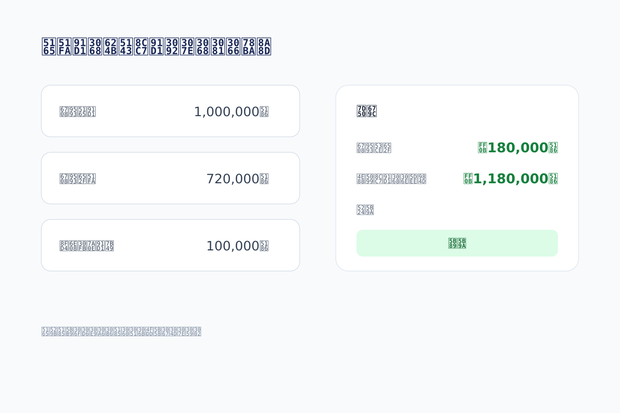
Task: Click the currency unit after 100,000
Action: pyautogui.click(x=265, y=246)
